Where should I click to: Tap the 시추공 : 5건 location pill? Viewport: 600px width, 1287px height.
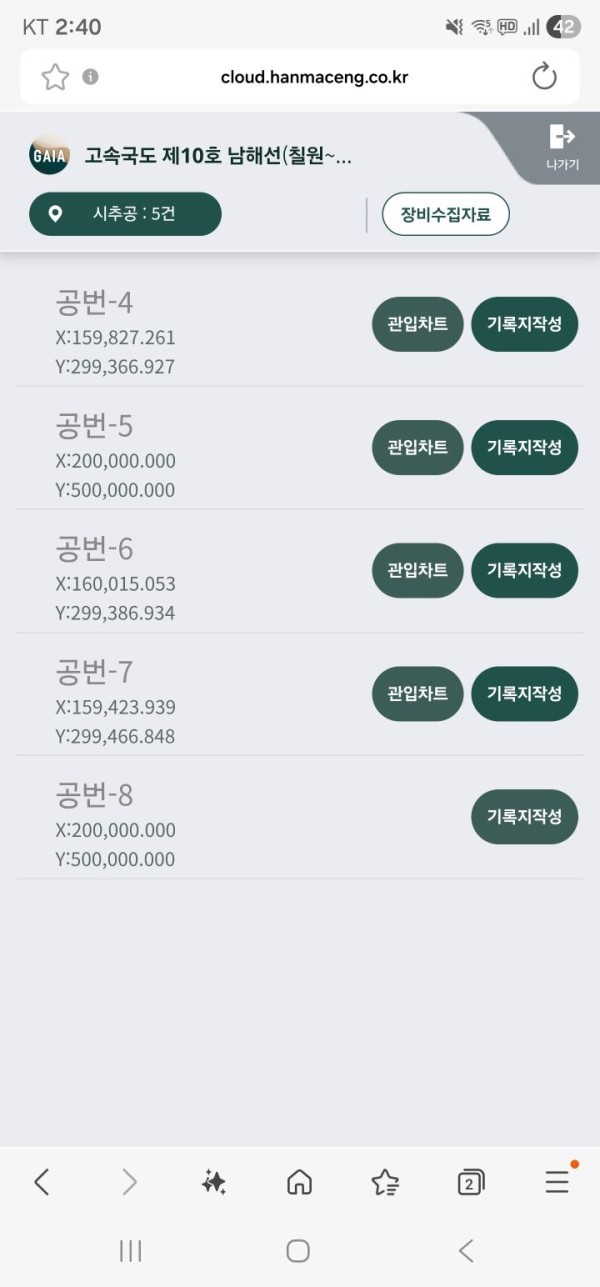click(125, 214)
